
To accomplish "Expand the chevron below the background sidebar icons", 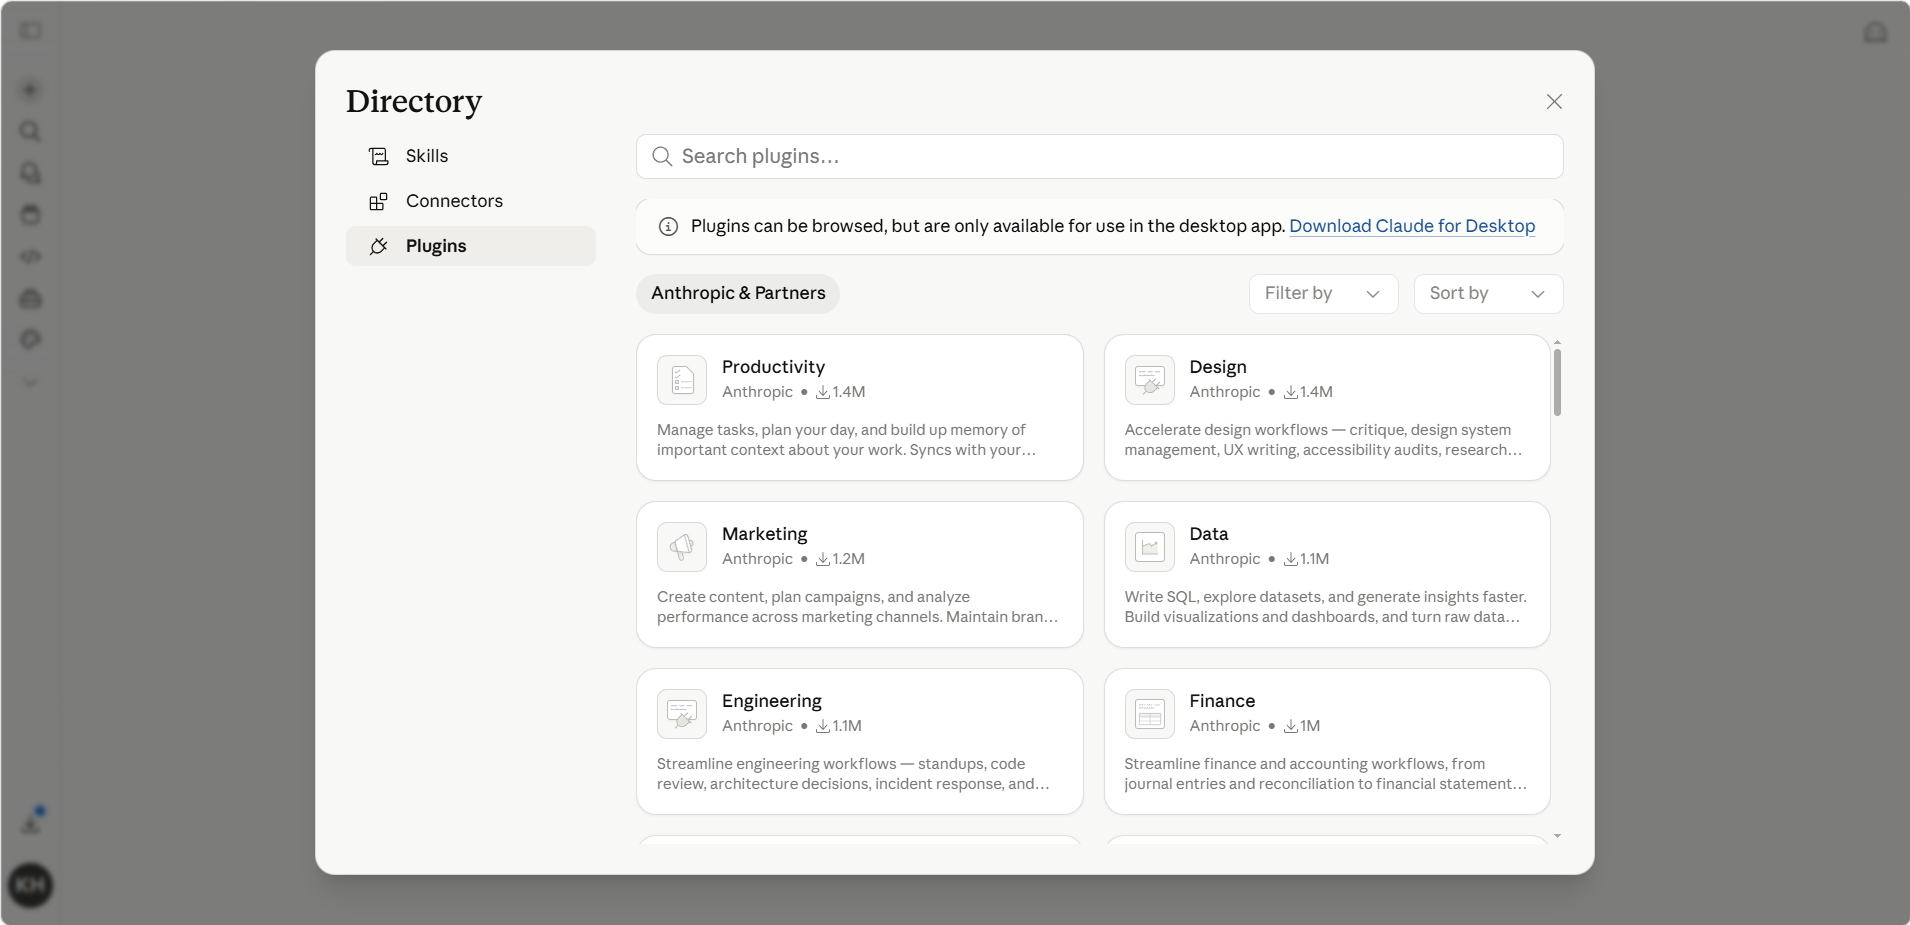I will [30, 383].
